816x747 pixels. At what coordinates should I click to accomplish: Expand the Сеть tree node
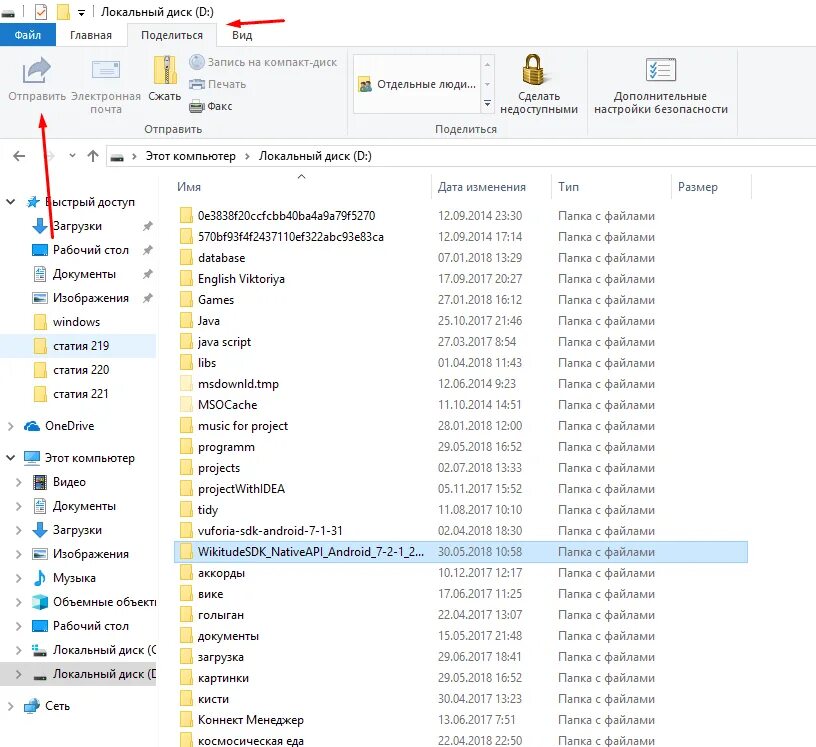click(10, 706)
